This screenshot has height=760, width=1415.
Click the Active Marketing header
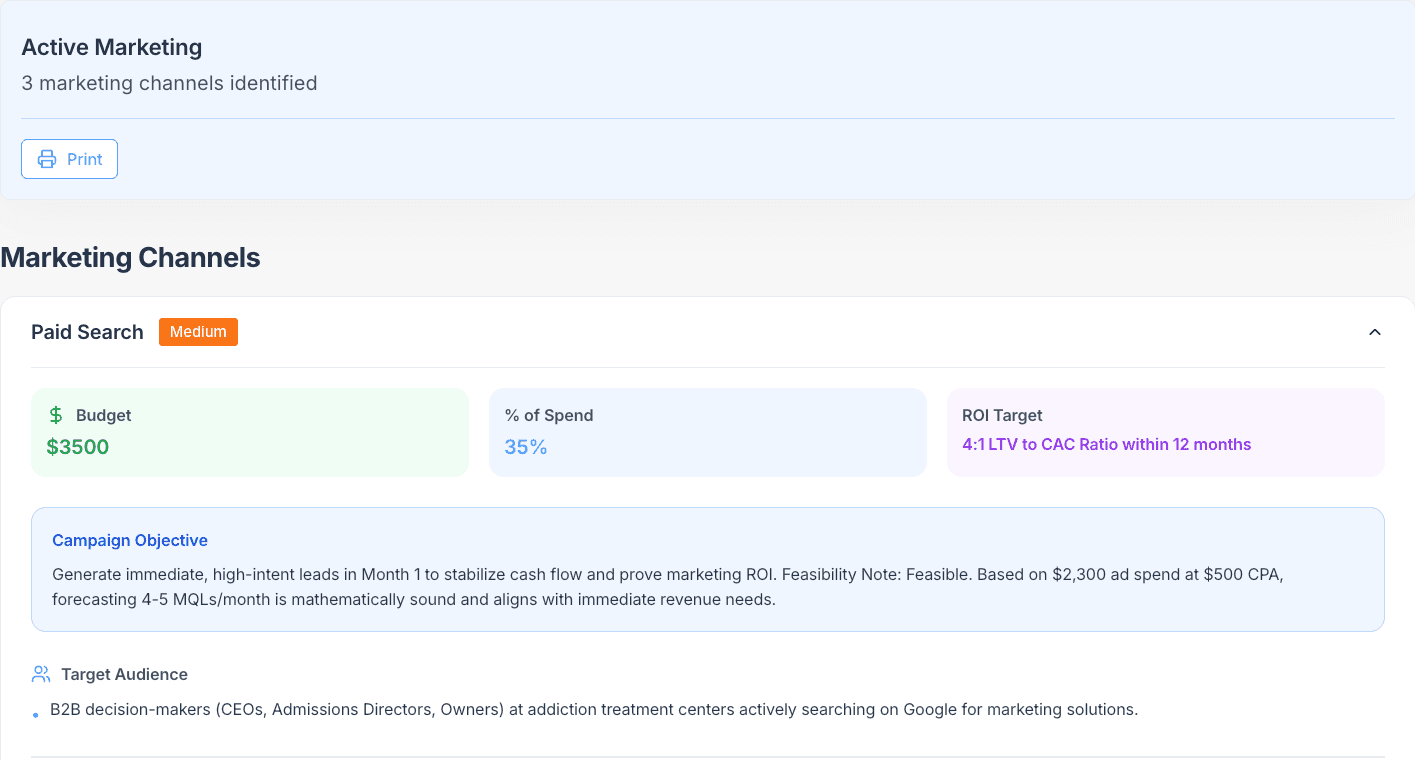pyautogui.click(x=111, y=47)
